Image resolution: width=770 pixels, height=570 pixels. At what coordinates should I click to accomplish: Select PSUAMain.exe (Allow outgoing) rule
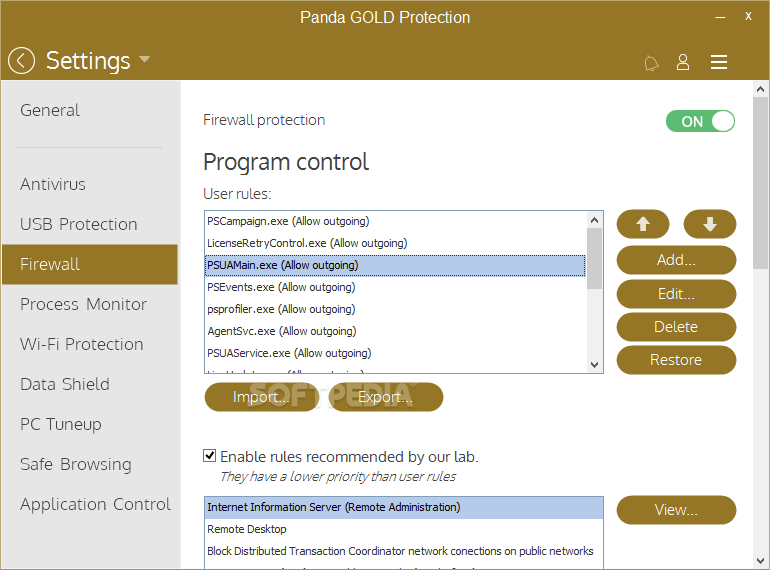[396, 265]
